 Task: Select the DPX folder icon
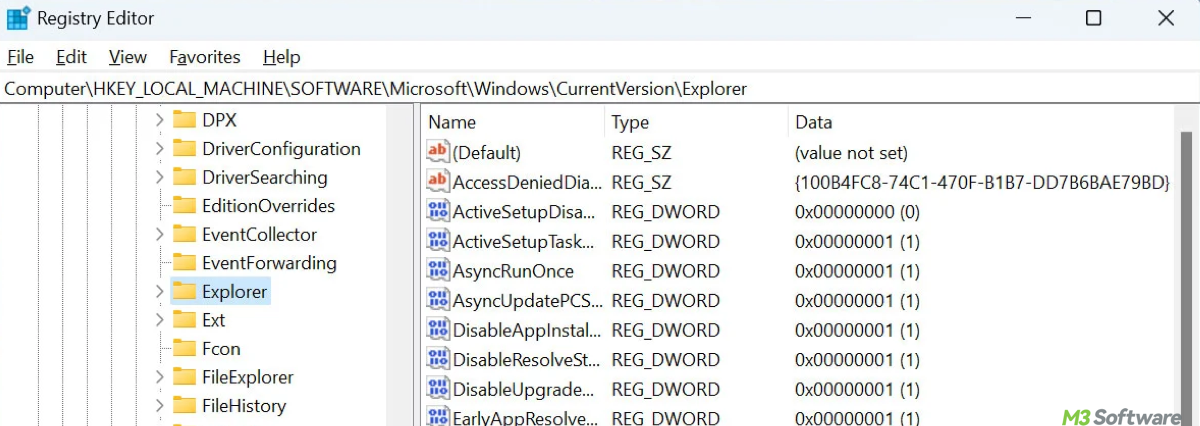[184, 120]
